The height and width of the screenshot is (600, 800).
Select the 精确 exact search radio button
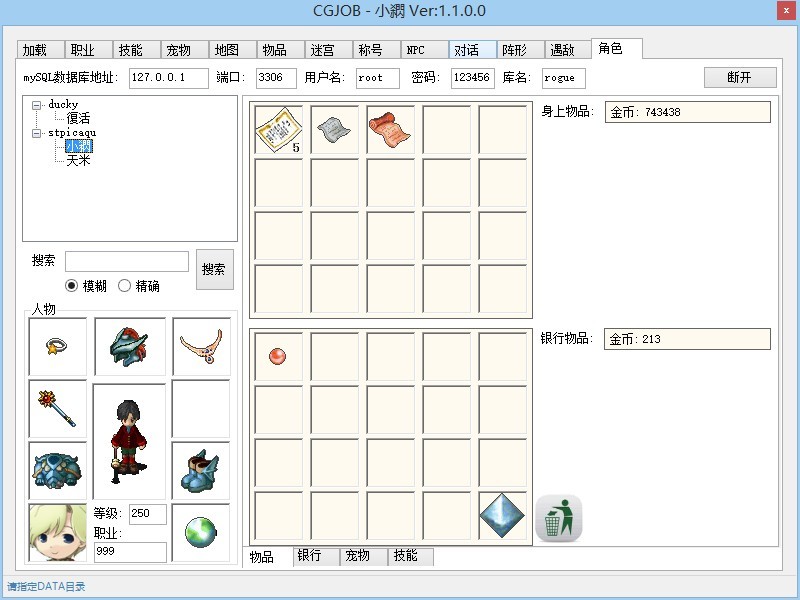125,286
